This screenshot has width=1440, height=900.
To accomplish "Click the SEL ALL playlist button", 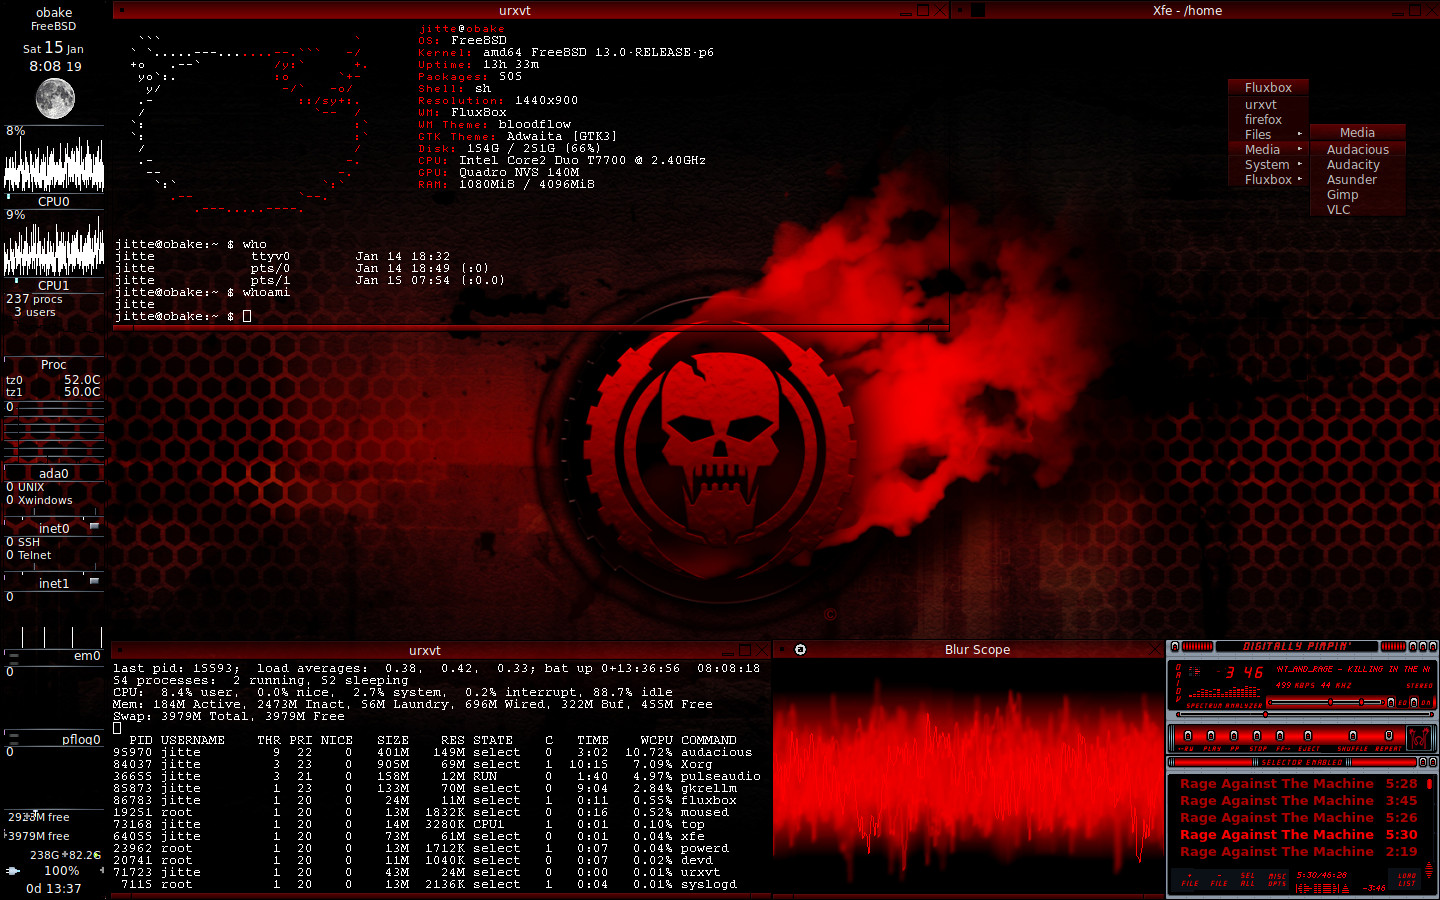I will [x=1248, y=880].
